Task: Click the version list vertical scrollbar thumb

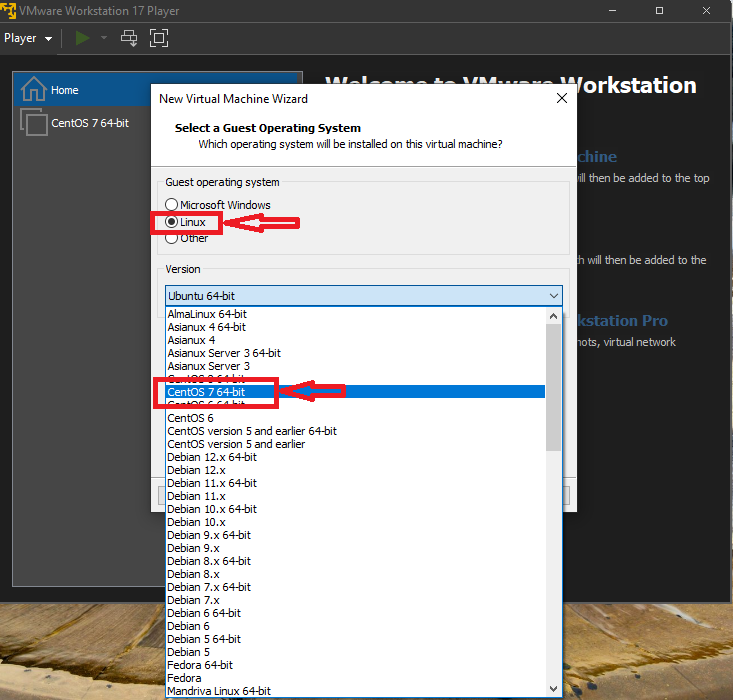Action: pyautogui.click(x=553, y=385)
